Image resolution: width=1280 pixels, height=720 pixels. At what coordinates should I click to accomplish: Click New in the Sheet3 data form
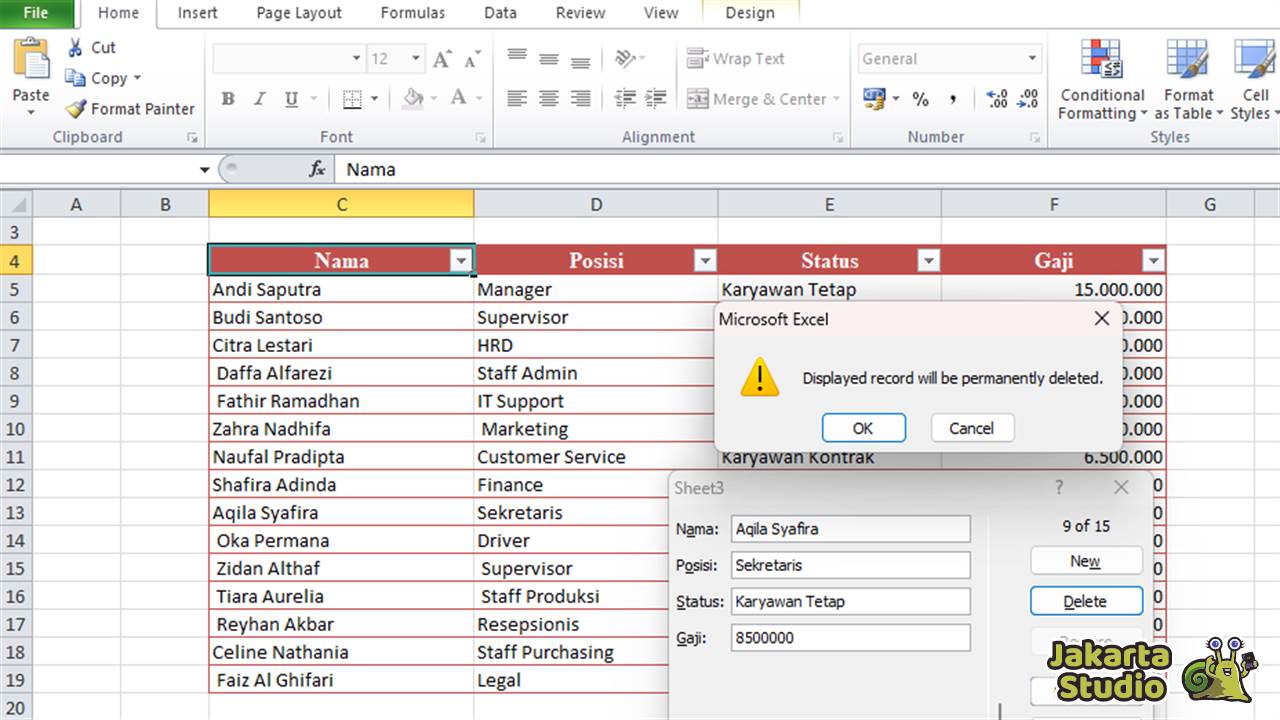click(1086, 561)
